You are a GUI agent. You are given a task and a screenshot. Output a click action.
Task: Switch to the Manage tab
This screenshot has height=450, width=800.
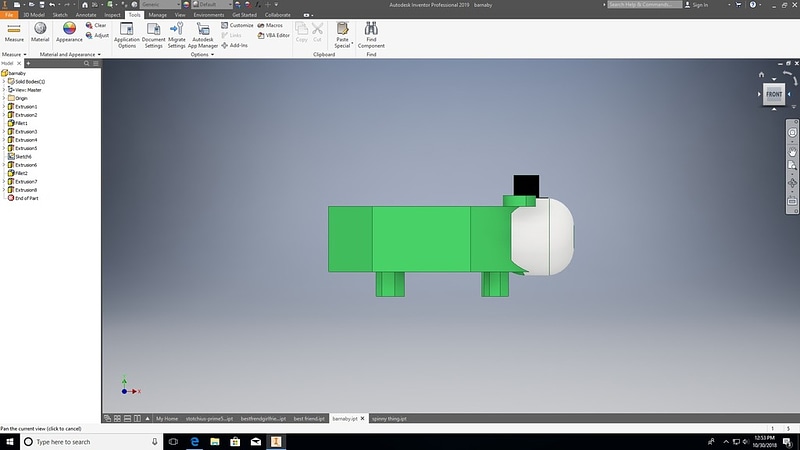(x=157, y=15)
